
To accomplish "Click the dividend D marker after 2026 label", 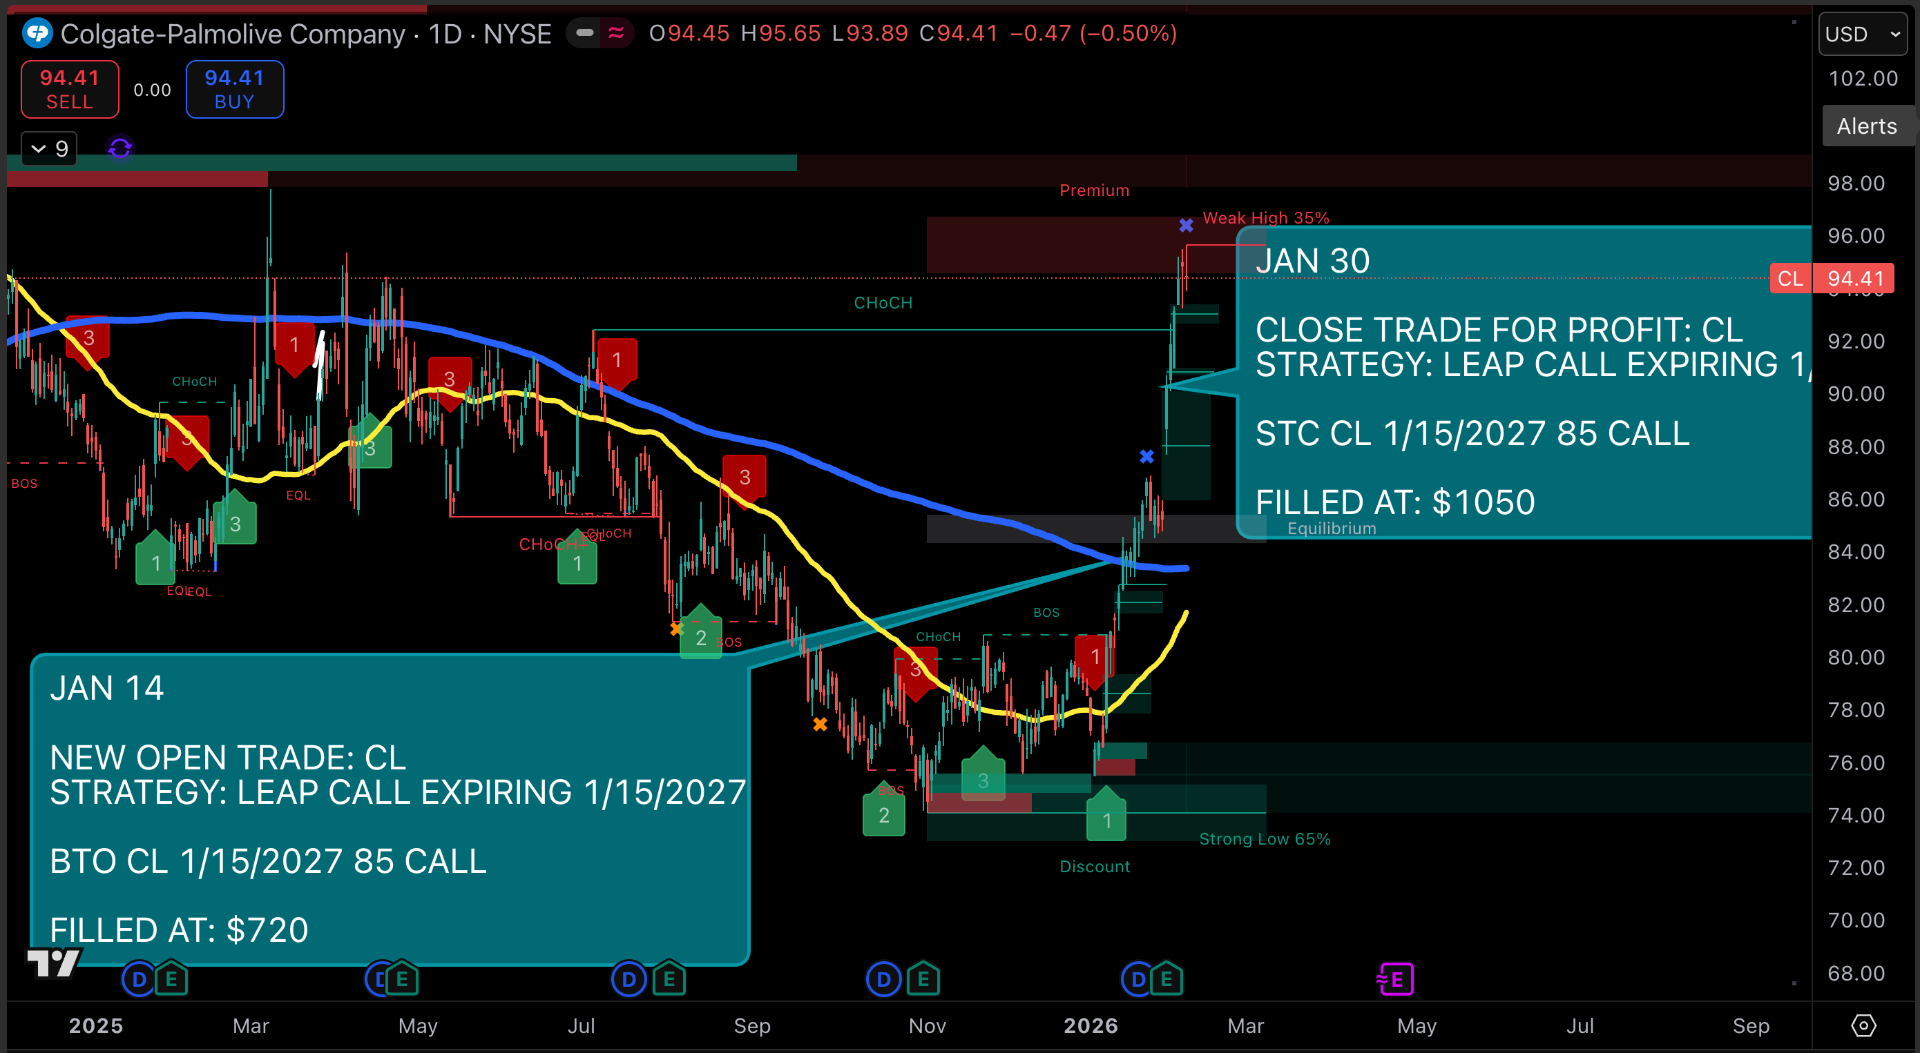I will pyautogui.click(x=1137, y=979).
